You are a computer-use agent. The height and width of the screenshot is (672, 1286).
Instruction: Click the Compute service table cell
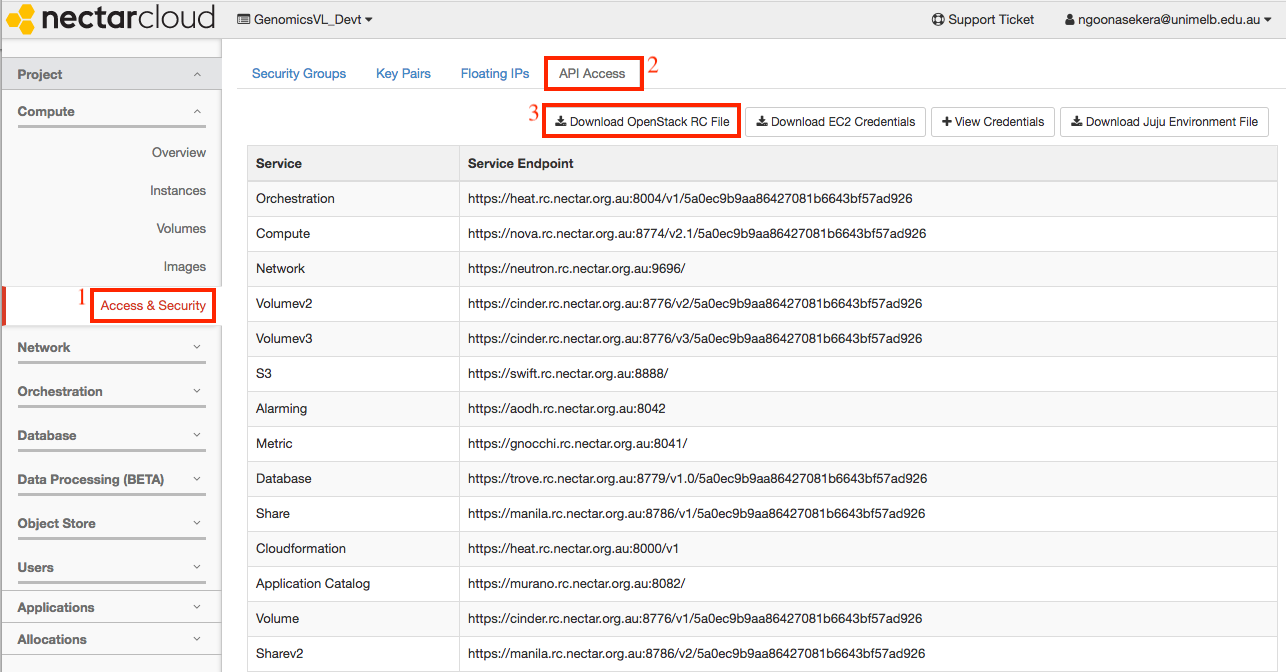tap(353, 233)
